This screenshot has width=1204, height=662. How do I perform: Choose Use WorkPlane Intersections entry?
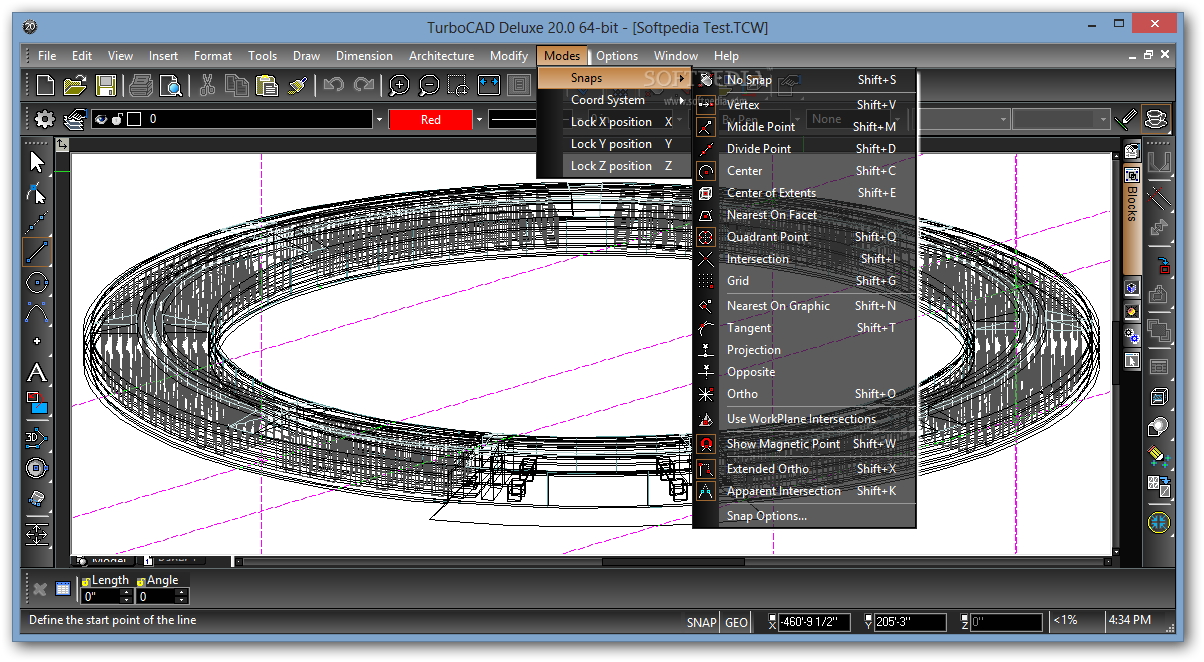pos(804,419)
